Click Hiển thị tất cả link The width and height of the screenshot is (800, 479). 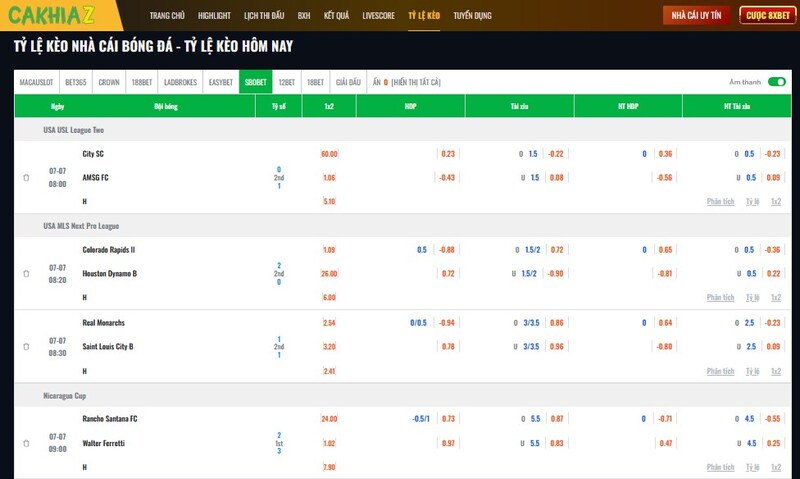coord(416,82)
